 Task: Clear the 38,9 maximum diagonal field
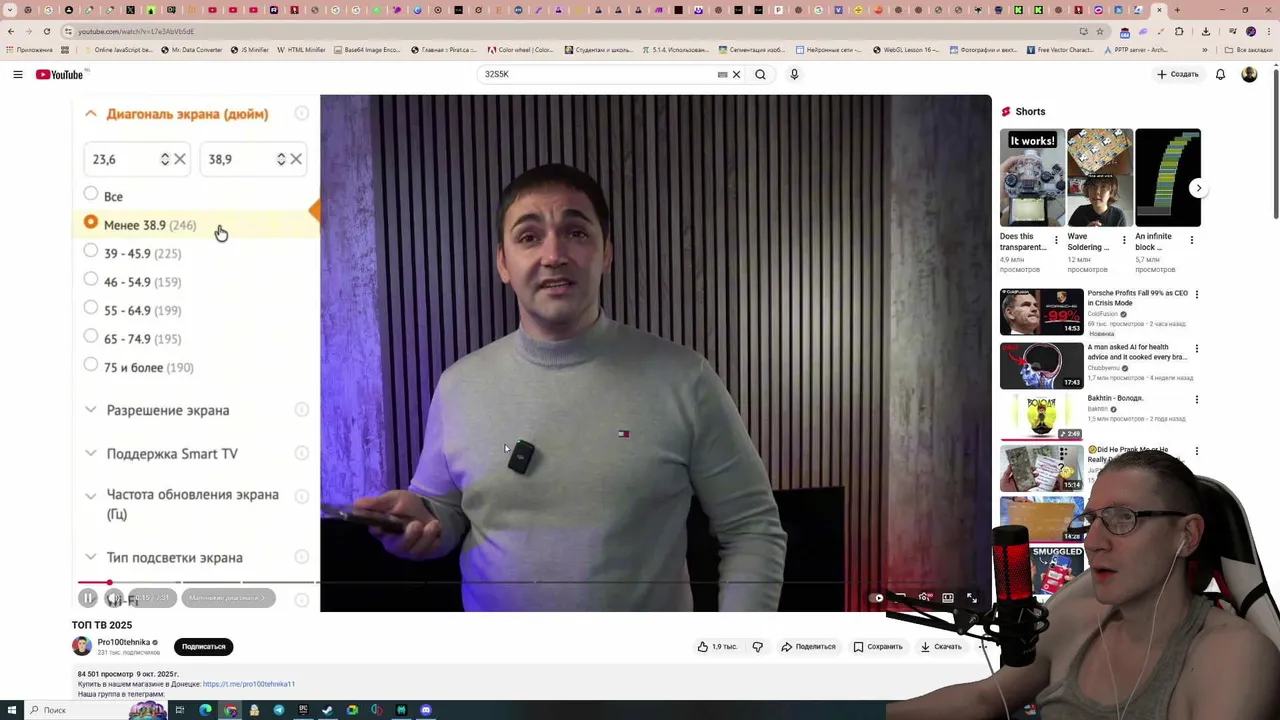click(296, 159)
